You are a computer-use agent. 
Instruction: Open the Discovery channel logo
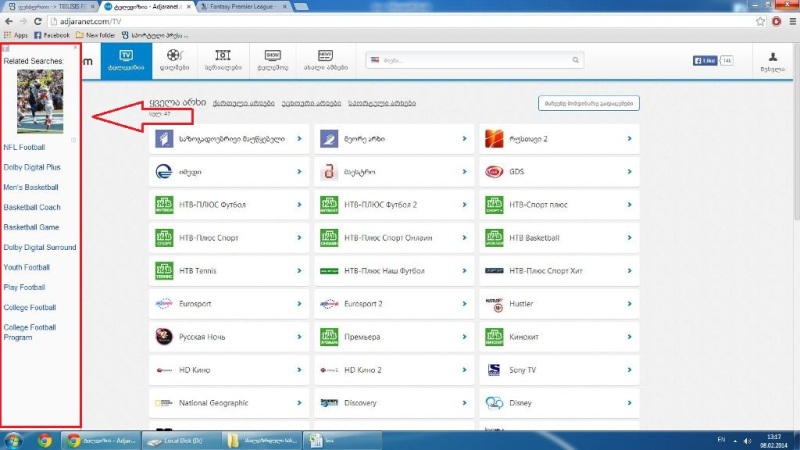click(x=329, y=403)
